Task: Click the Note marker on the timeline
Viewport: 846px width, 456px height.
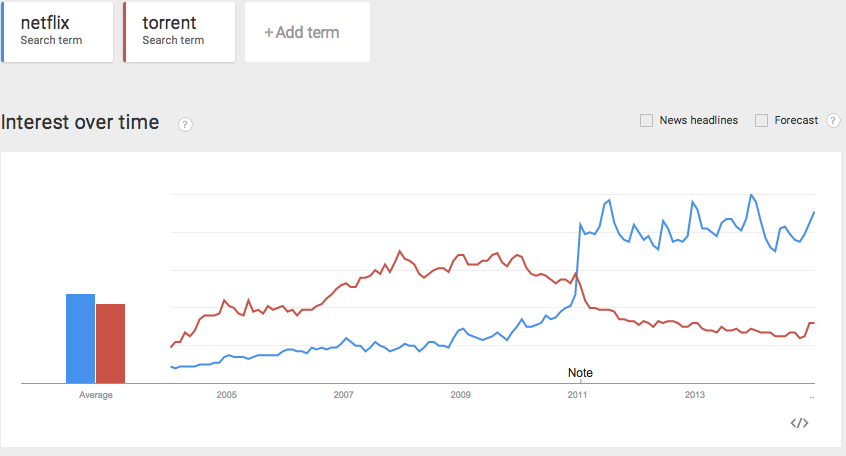Action: point(580,373)
